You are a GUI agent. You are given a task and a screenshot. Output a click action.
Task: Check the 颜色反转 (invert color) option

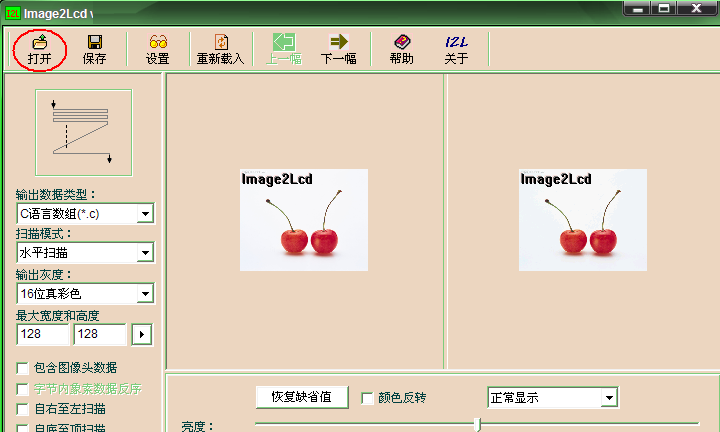click(x=367, y=398)
